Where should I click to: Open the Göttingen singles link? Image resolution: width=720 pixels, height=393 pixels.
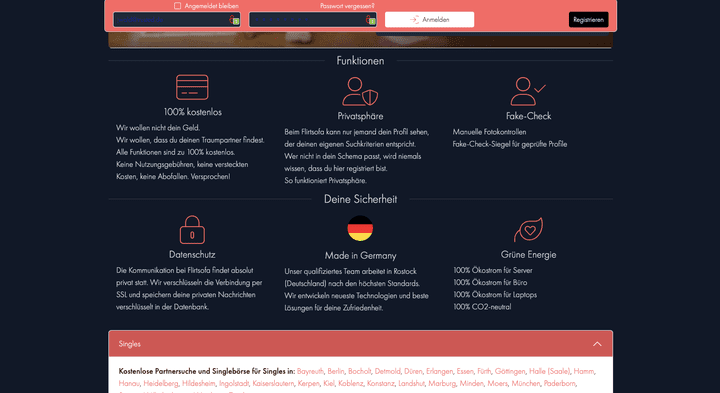tap(510, 371)
